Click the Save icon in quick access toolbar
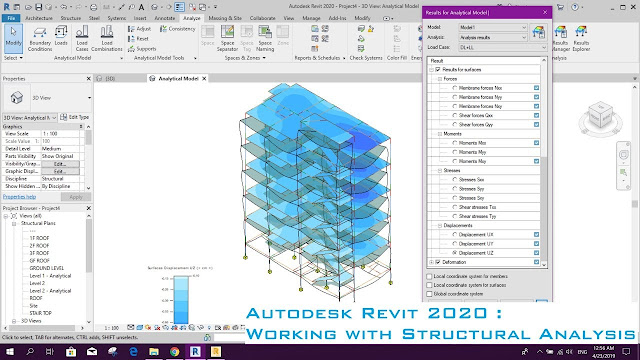 pyautogui.click(x=38, y=7)
